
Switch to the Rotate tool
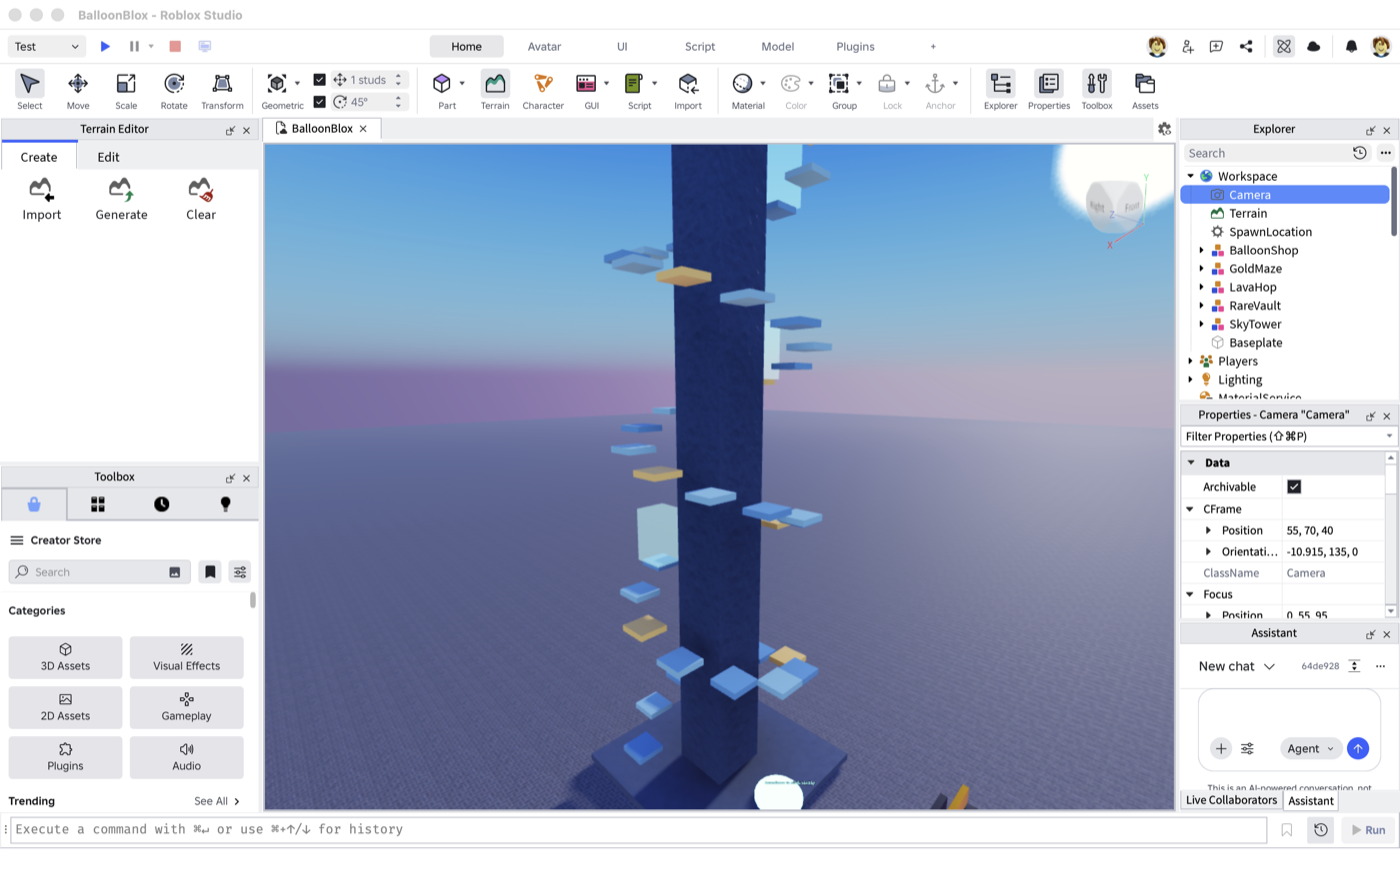[x=174, y=90]
